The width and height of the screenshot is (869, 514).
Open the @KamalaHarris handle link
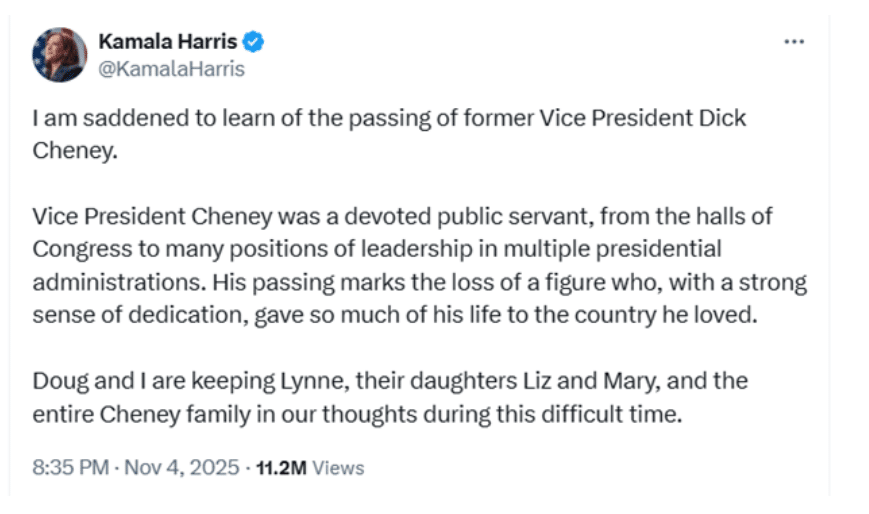[171, 69]
